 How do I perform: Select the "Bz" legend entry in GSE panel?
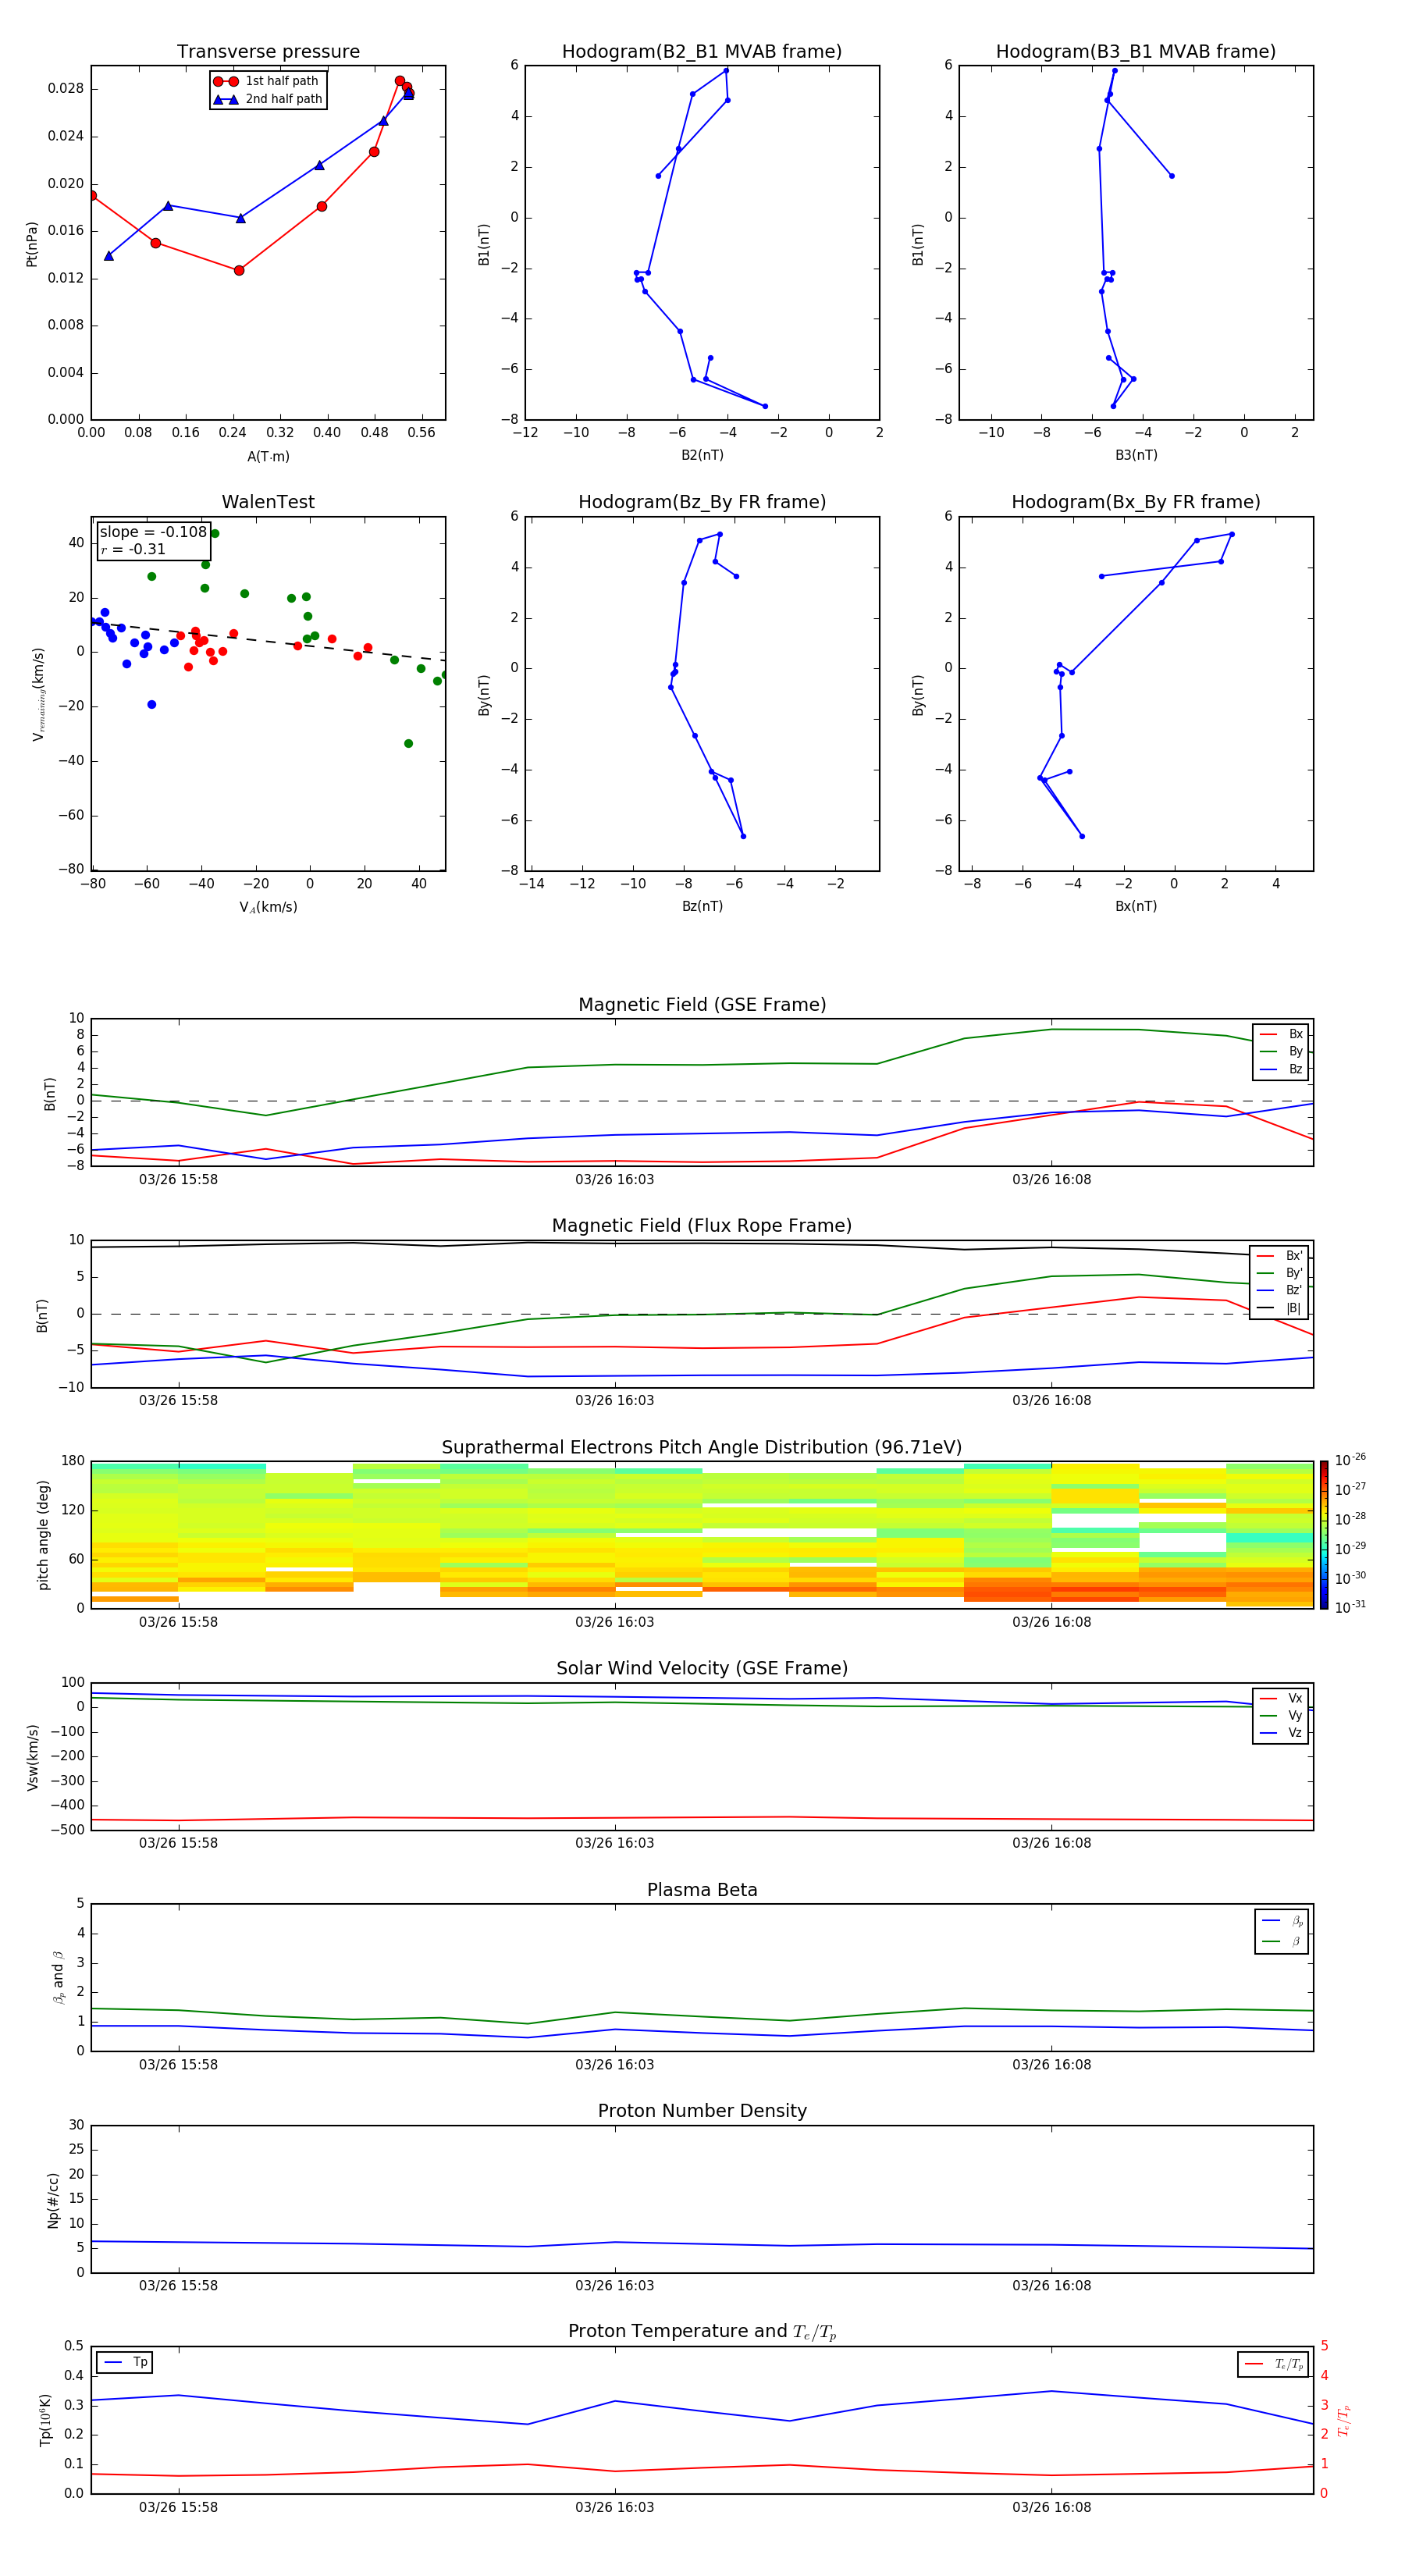pos(1281,1069)
